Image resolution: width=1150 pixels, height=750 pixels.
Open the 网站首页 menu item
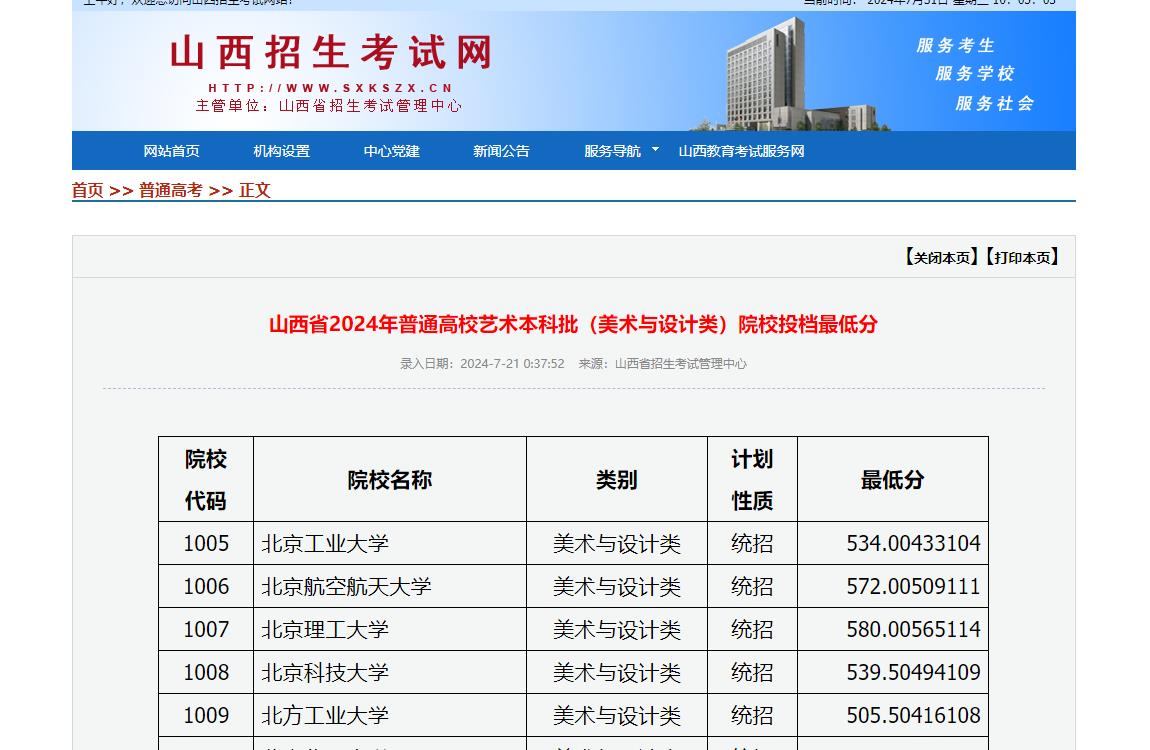[171, 151]
